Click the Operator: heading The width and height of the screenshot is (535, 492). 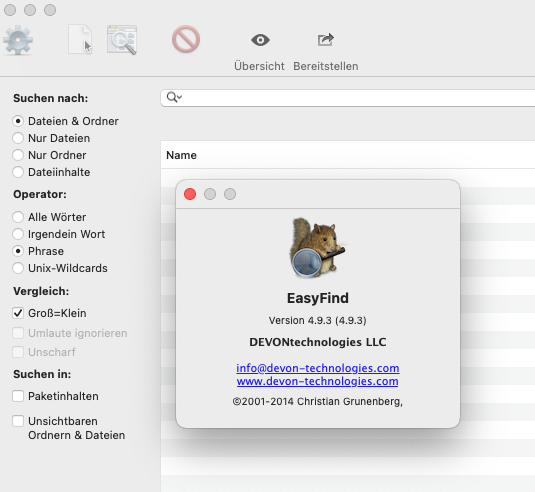(40, 194)
